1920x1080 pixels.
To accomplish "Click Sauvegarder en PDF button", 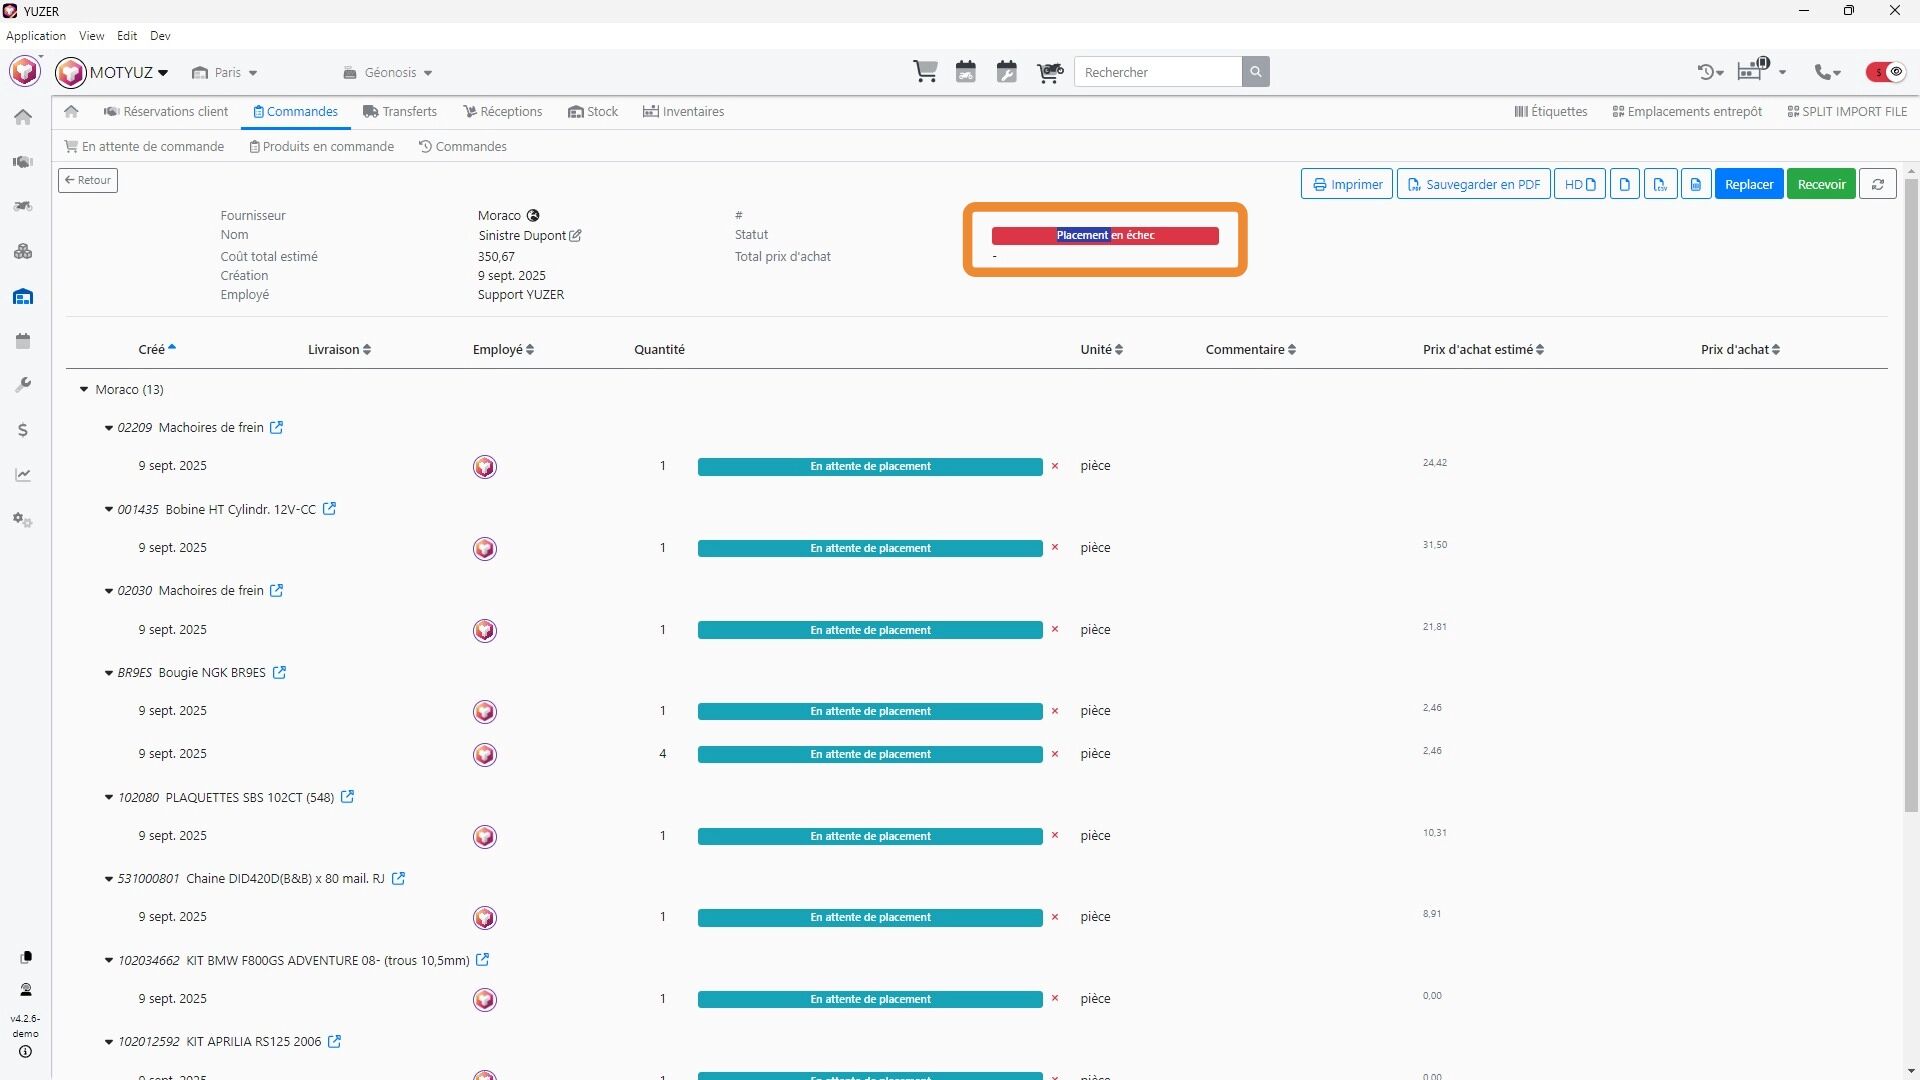I will [x=1473, y=184].
